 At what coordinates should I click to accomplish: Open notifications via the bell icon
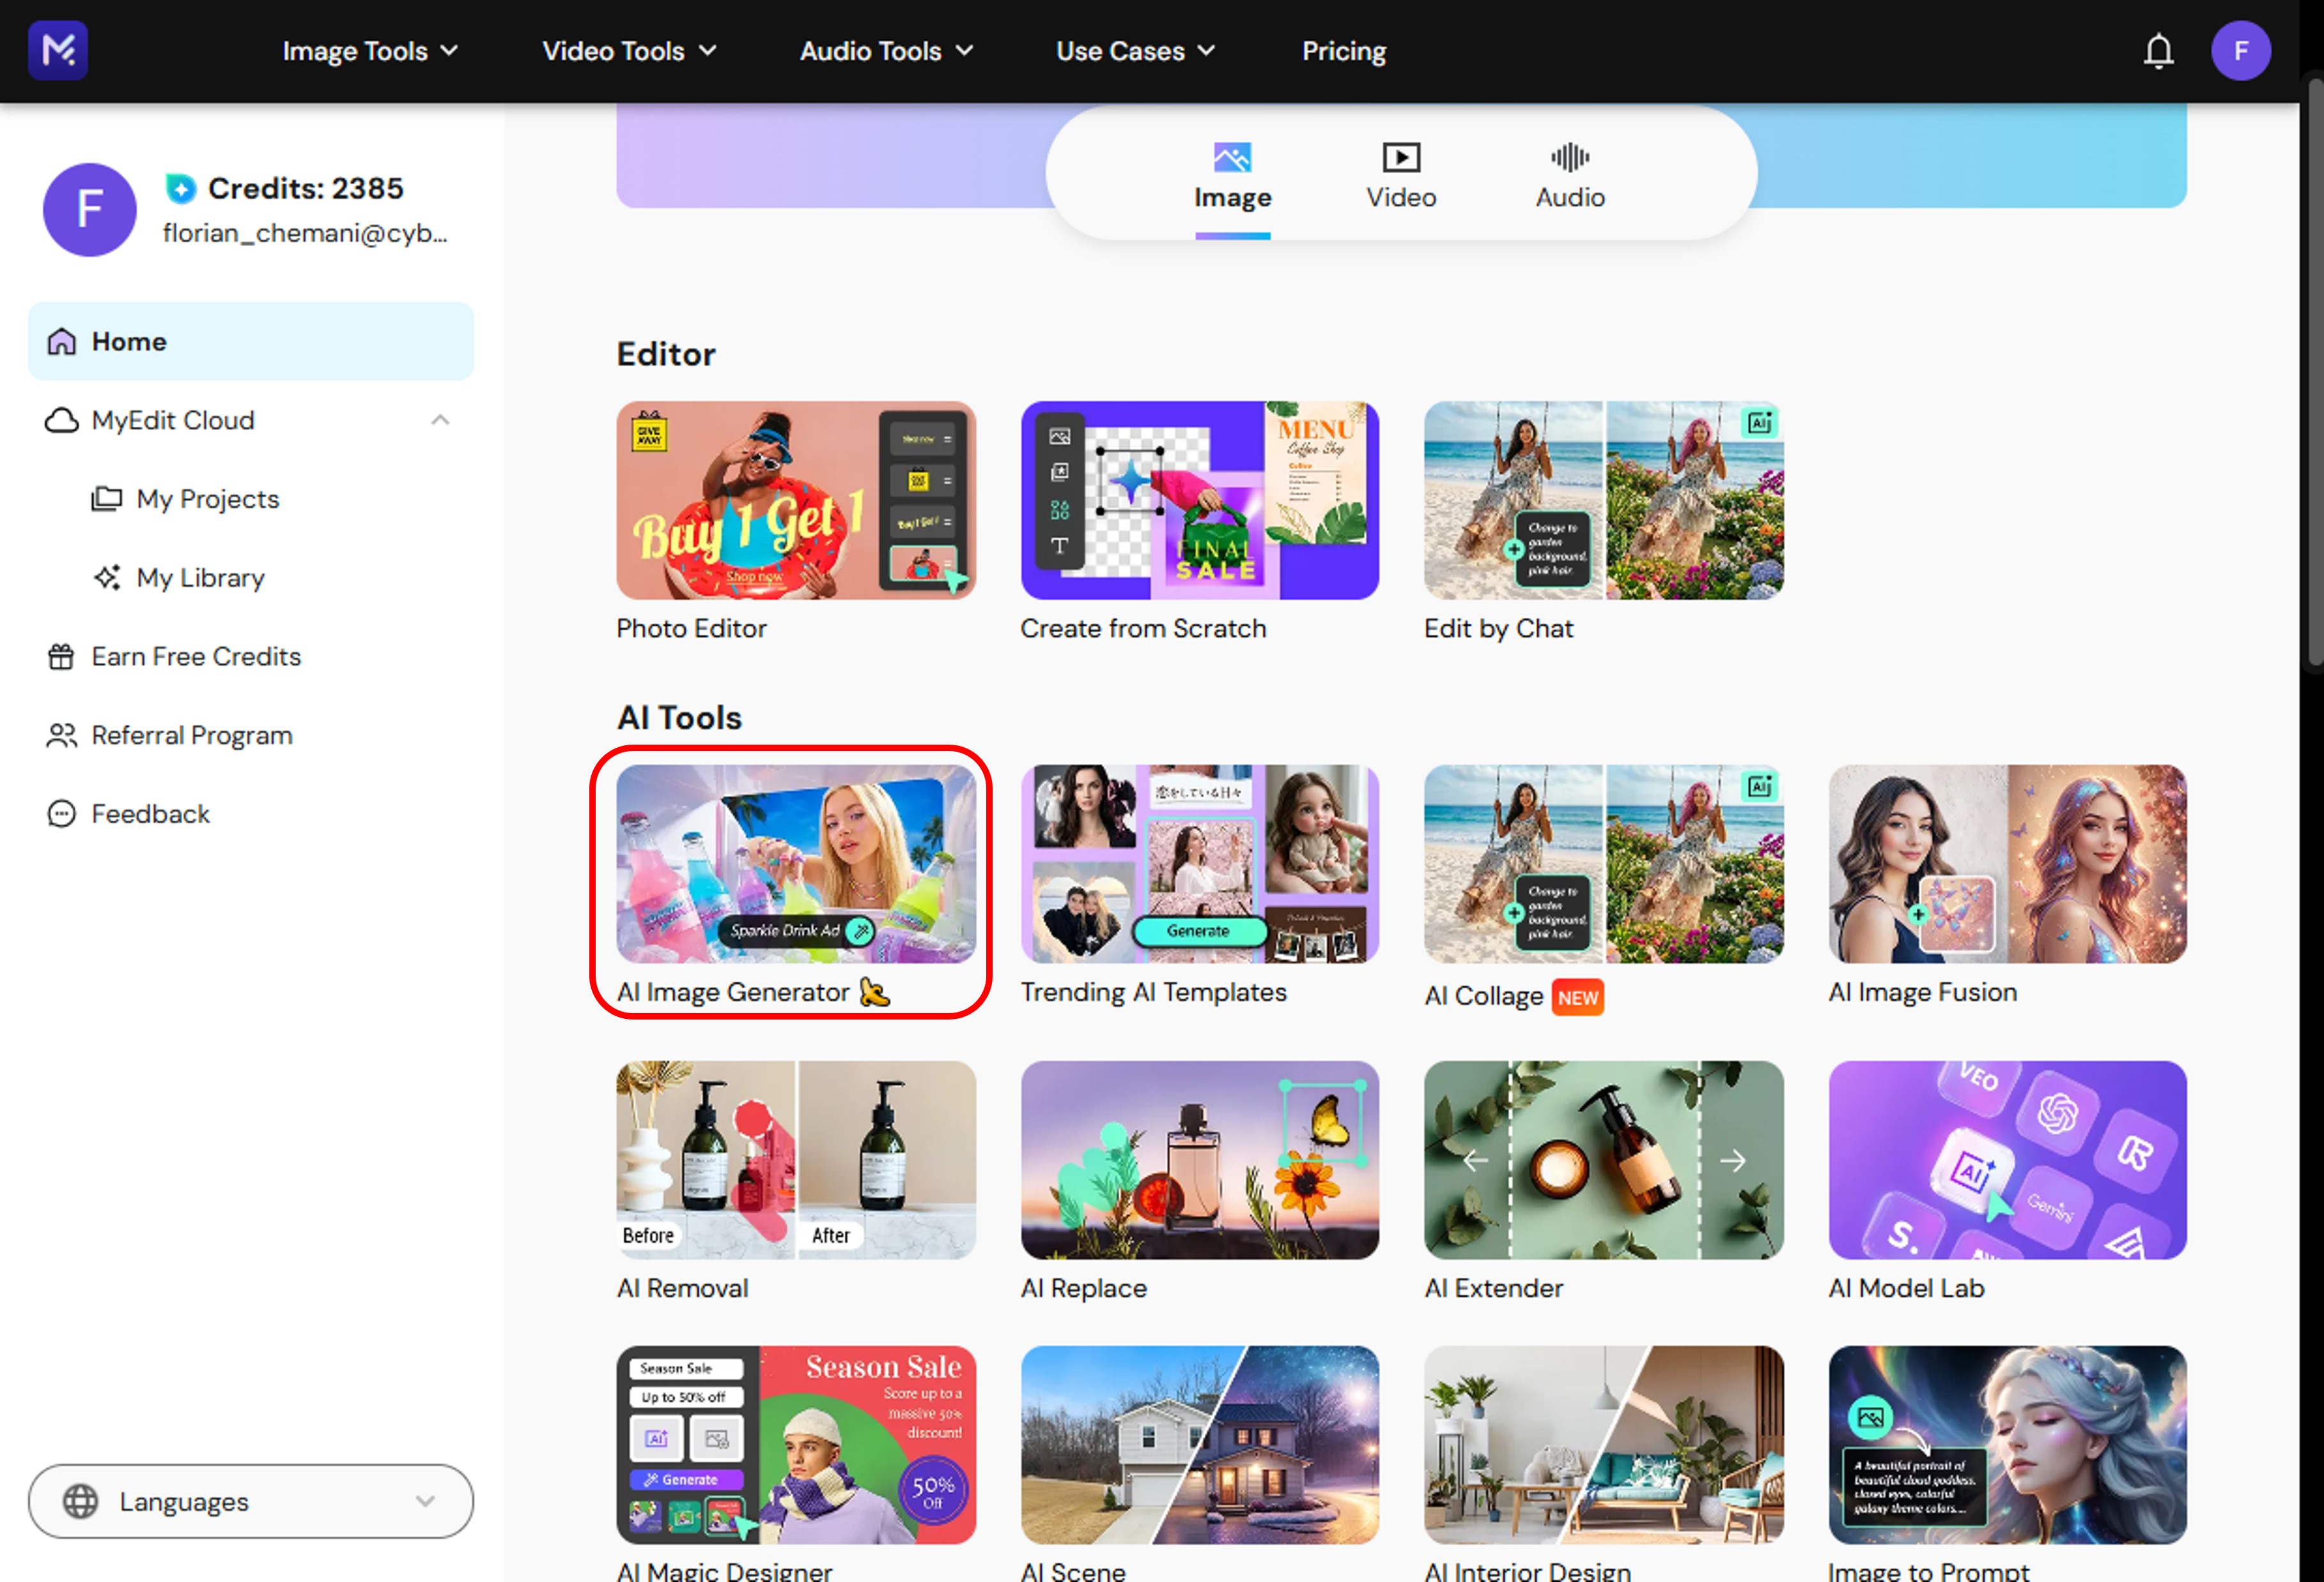click(2158, 50)
